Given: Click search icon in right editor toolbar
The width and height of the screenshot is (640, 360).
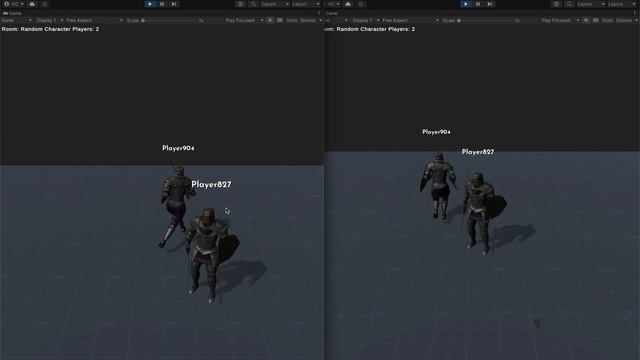Looking at the screenshot, I should pos(569,4).
